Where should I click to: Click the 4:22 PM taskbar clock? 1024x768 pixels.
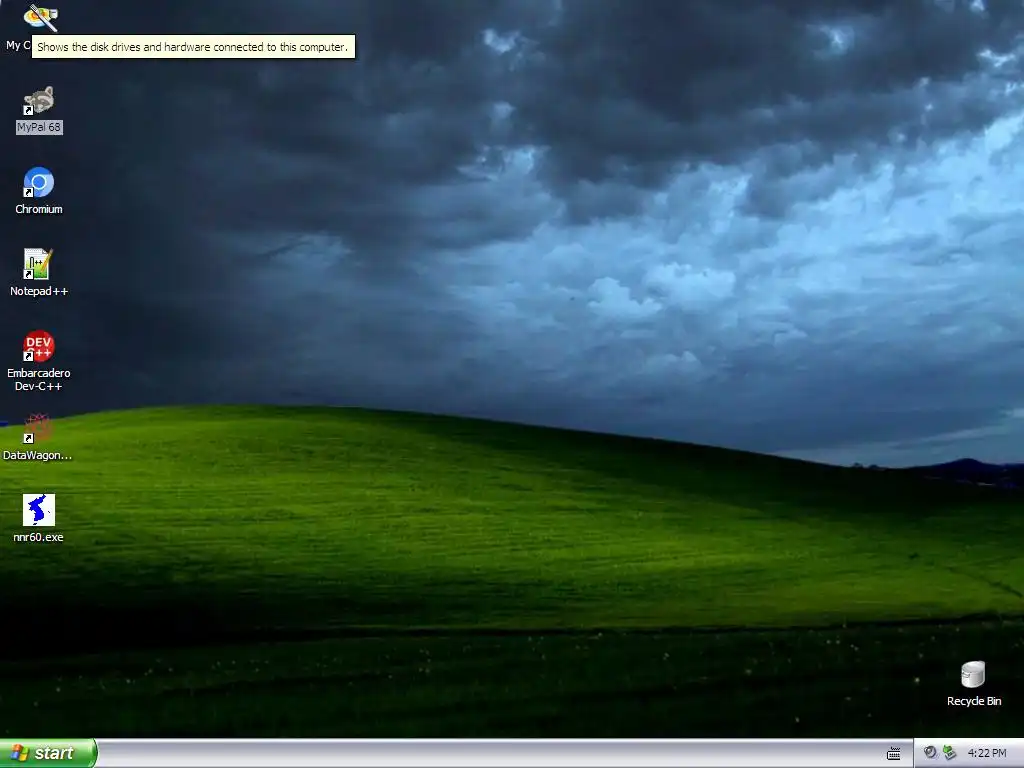pyautogui.click(x=987, y=754)
